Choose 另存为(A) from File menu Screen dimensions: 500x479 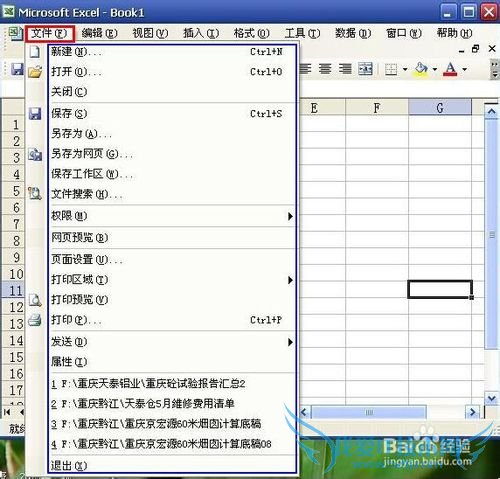point(172,134)
